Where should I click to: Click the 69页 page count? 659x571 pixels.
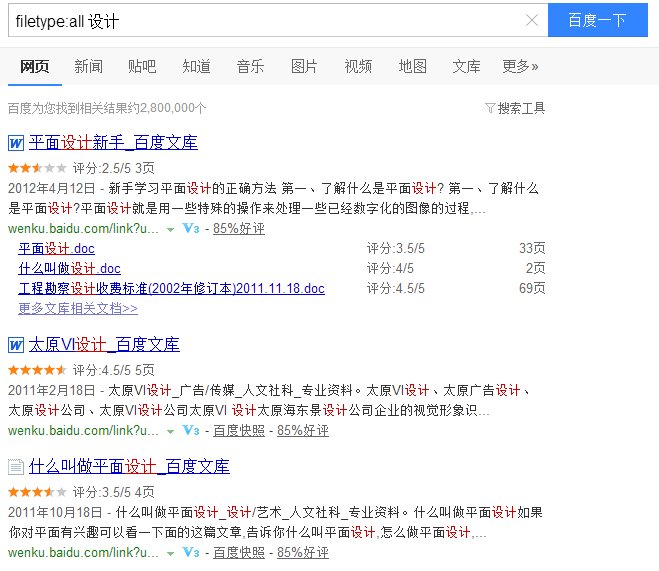(x=532, y=288)
